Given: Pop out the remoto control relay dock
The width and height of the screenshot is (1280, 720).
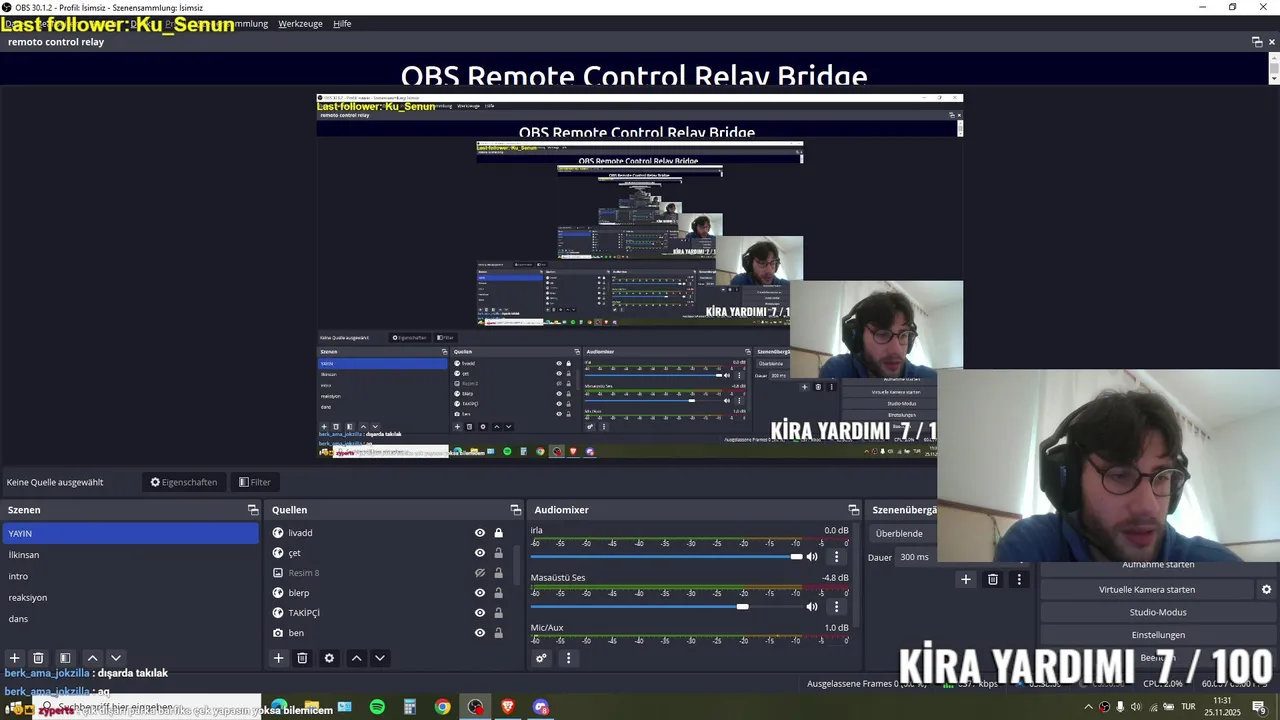Looking at the screenshot, I should point(1257,42).
